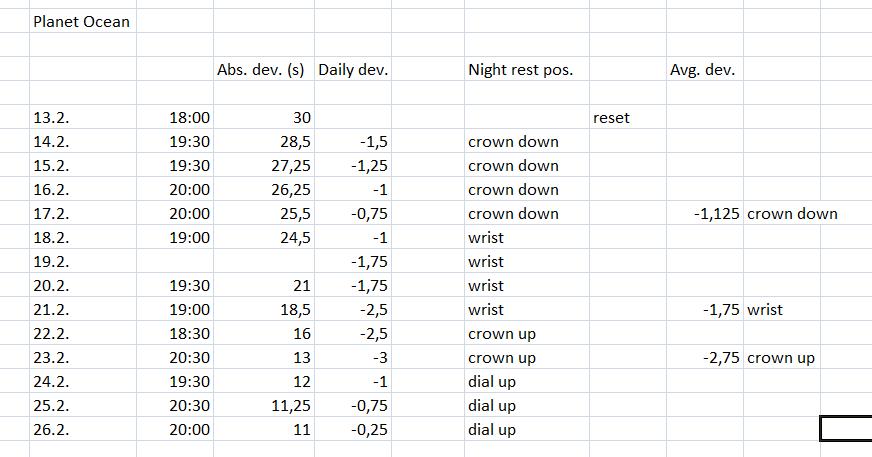The width and height of the screenshot is (872, 457).
Task: Select the daily deviation cell -1,5
Action: 371,142
